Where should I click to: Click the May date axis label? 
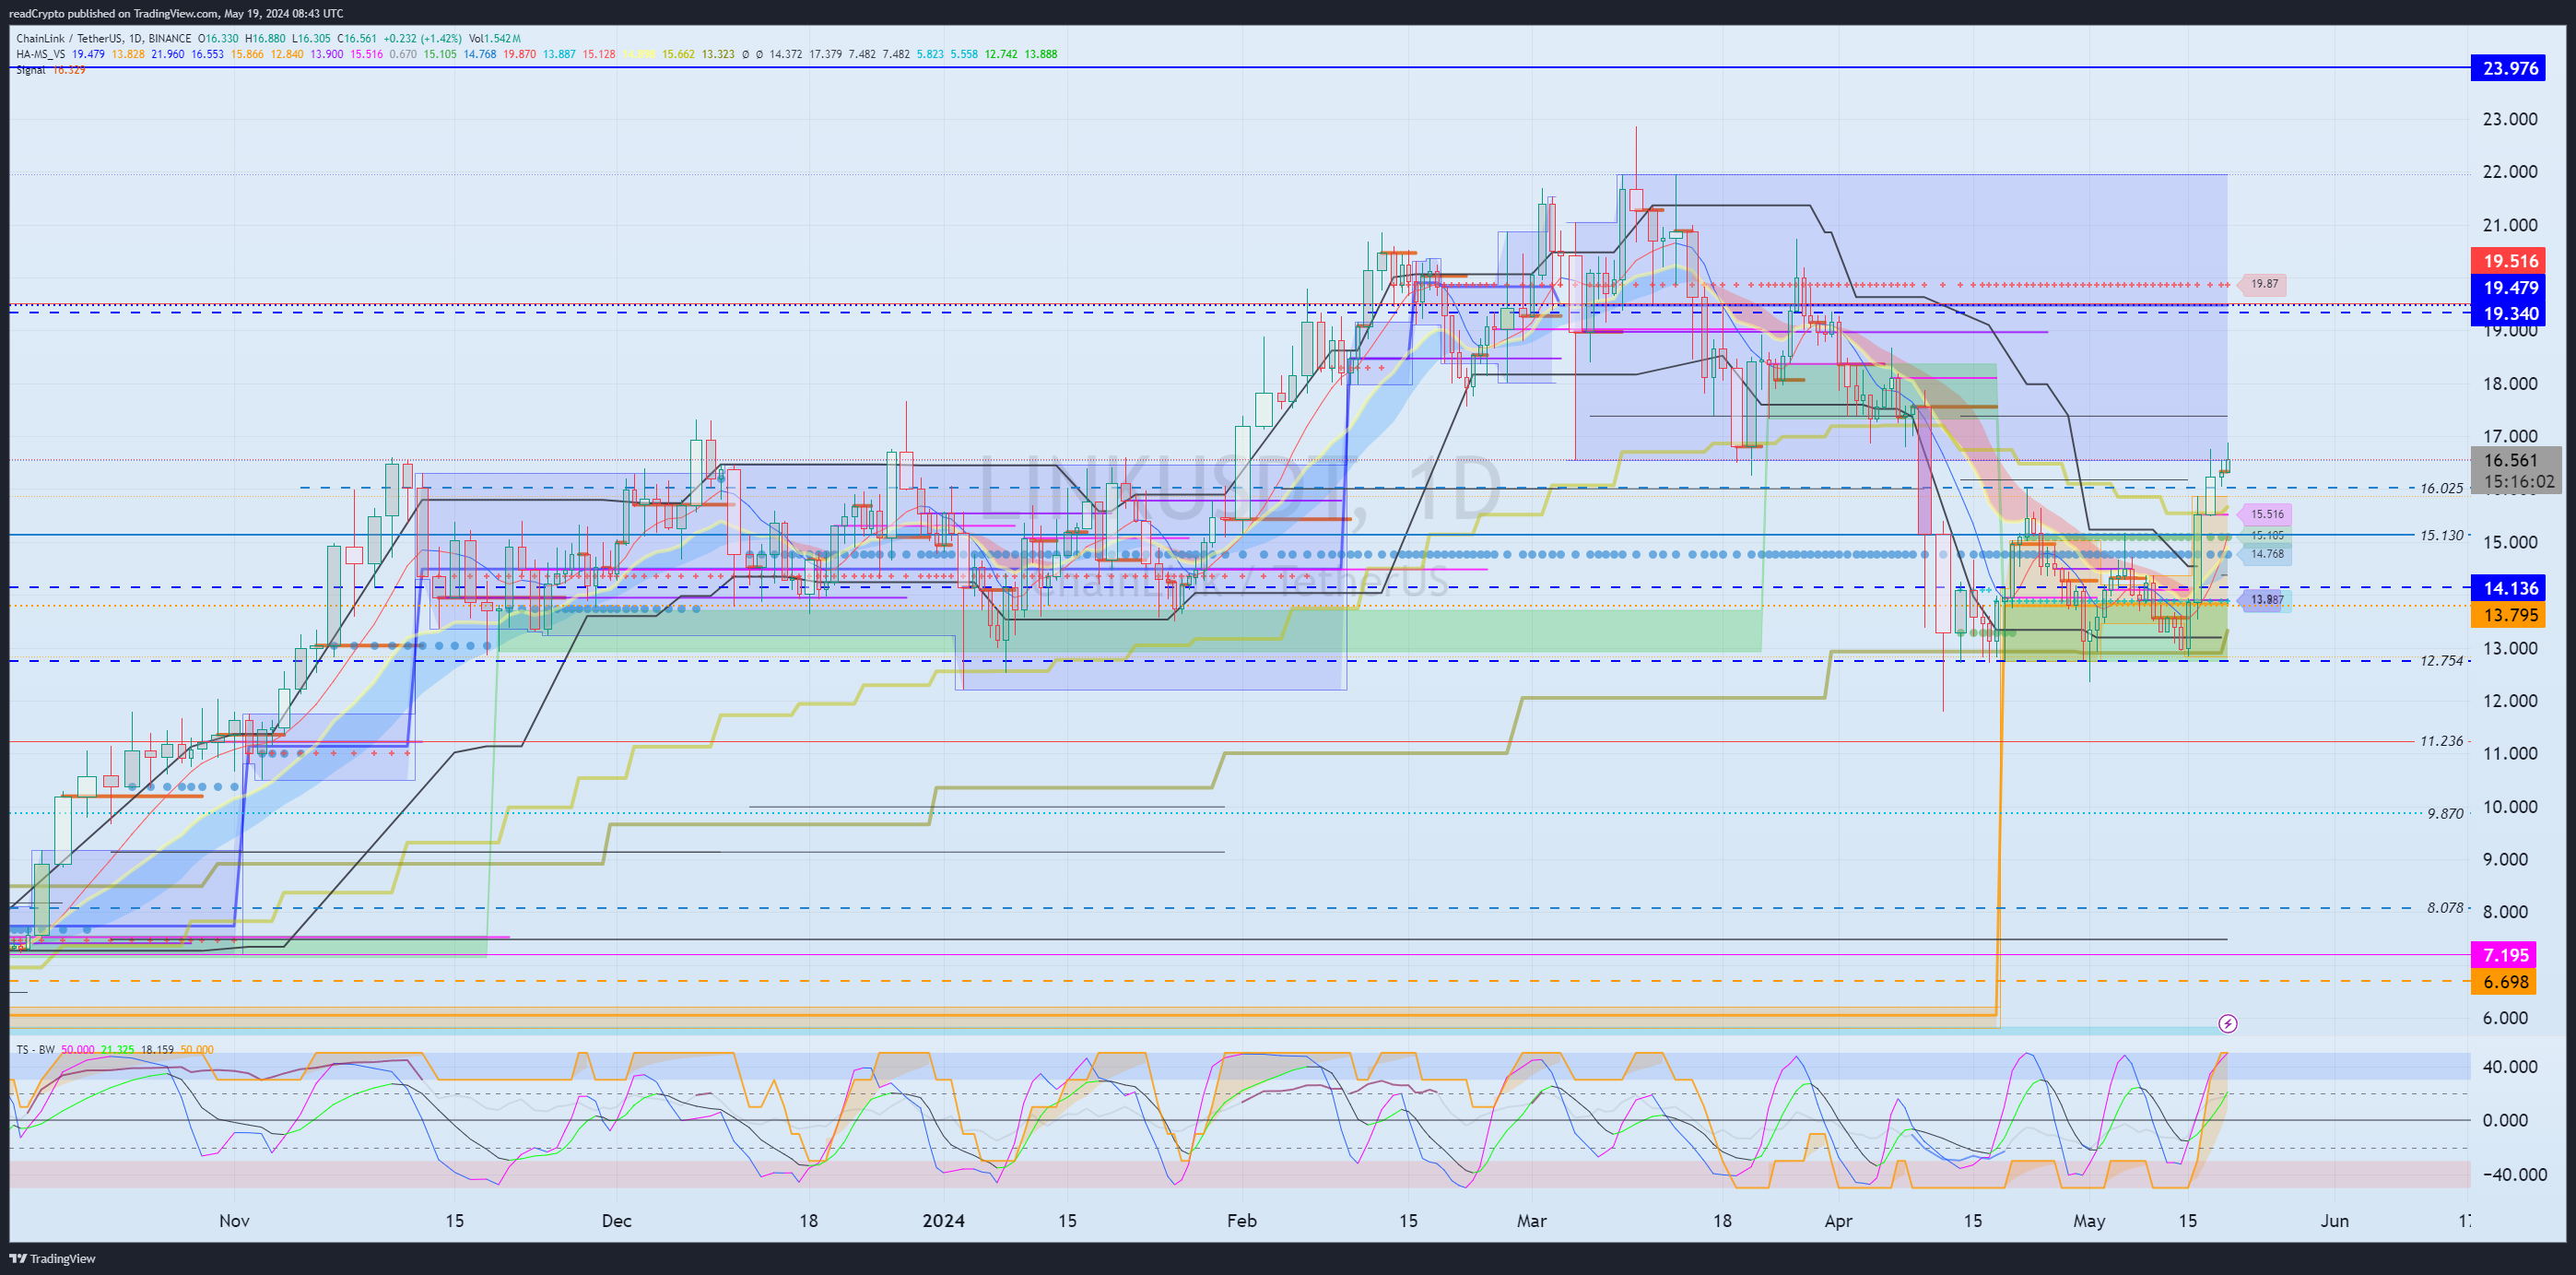pos(2089,1220)
